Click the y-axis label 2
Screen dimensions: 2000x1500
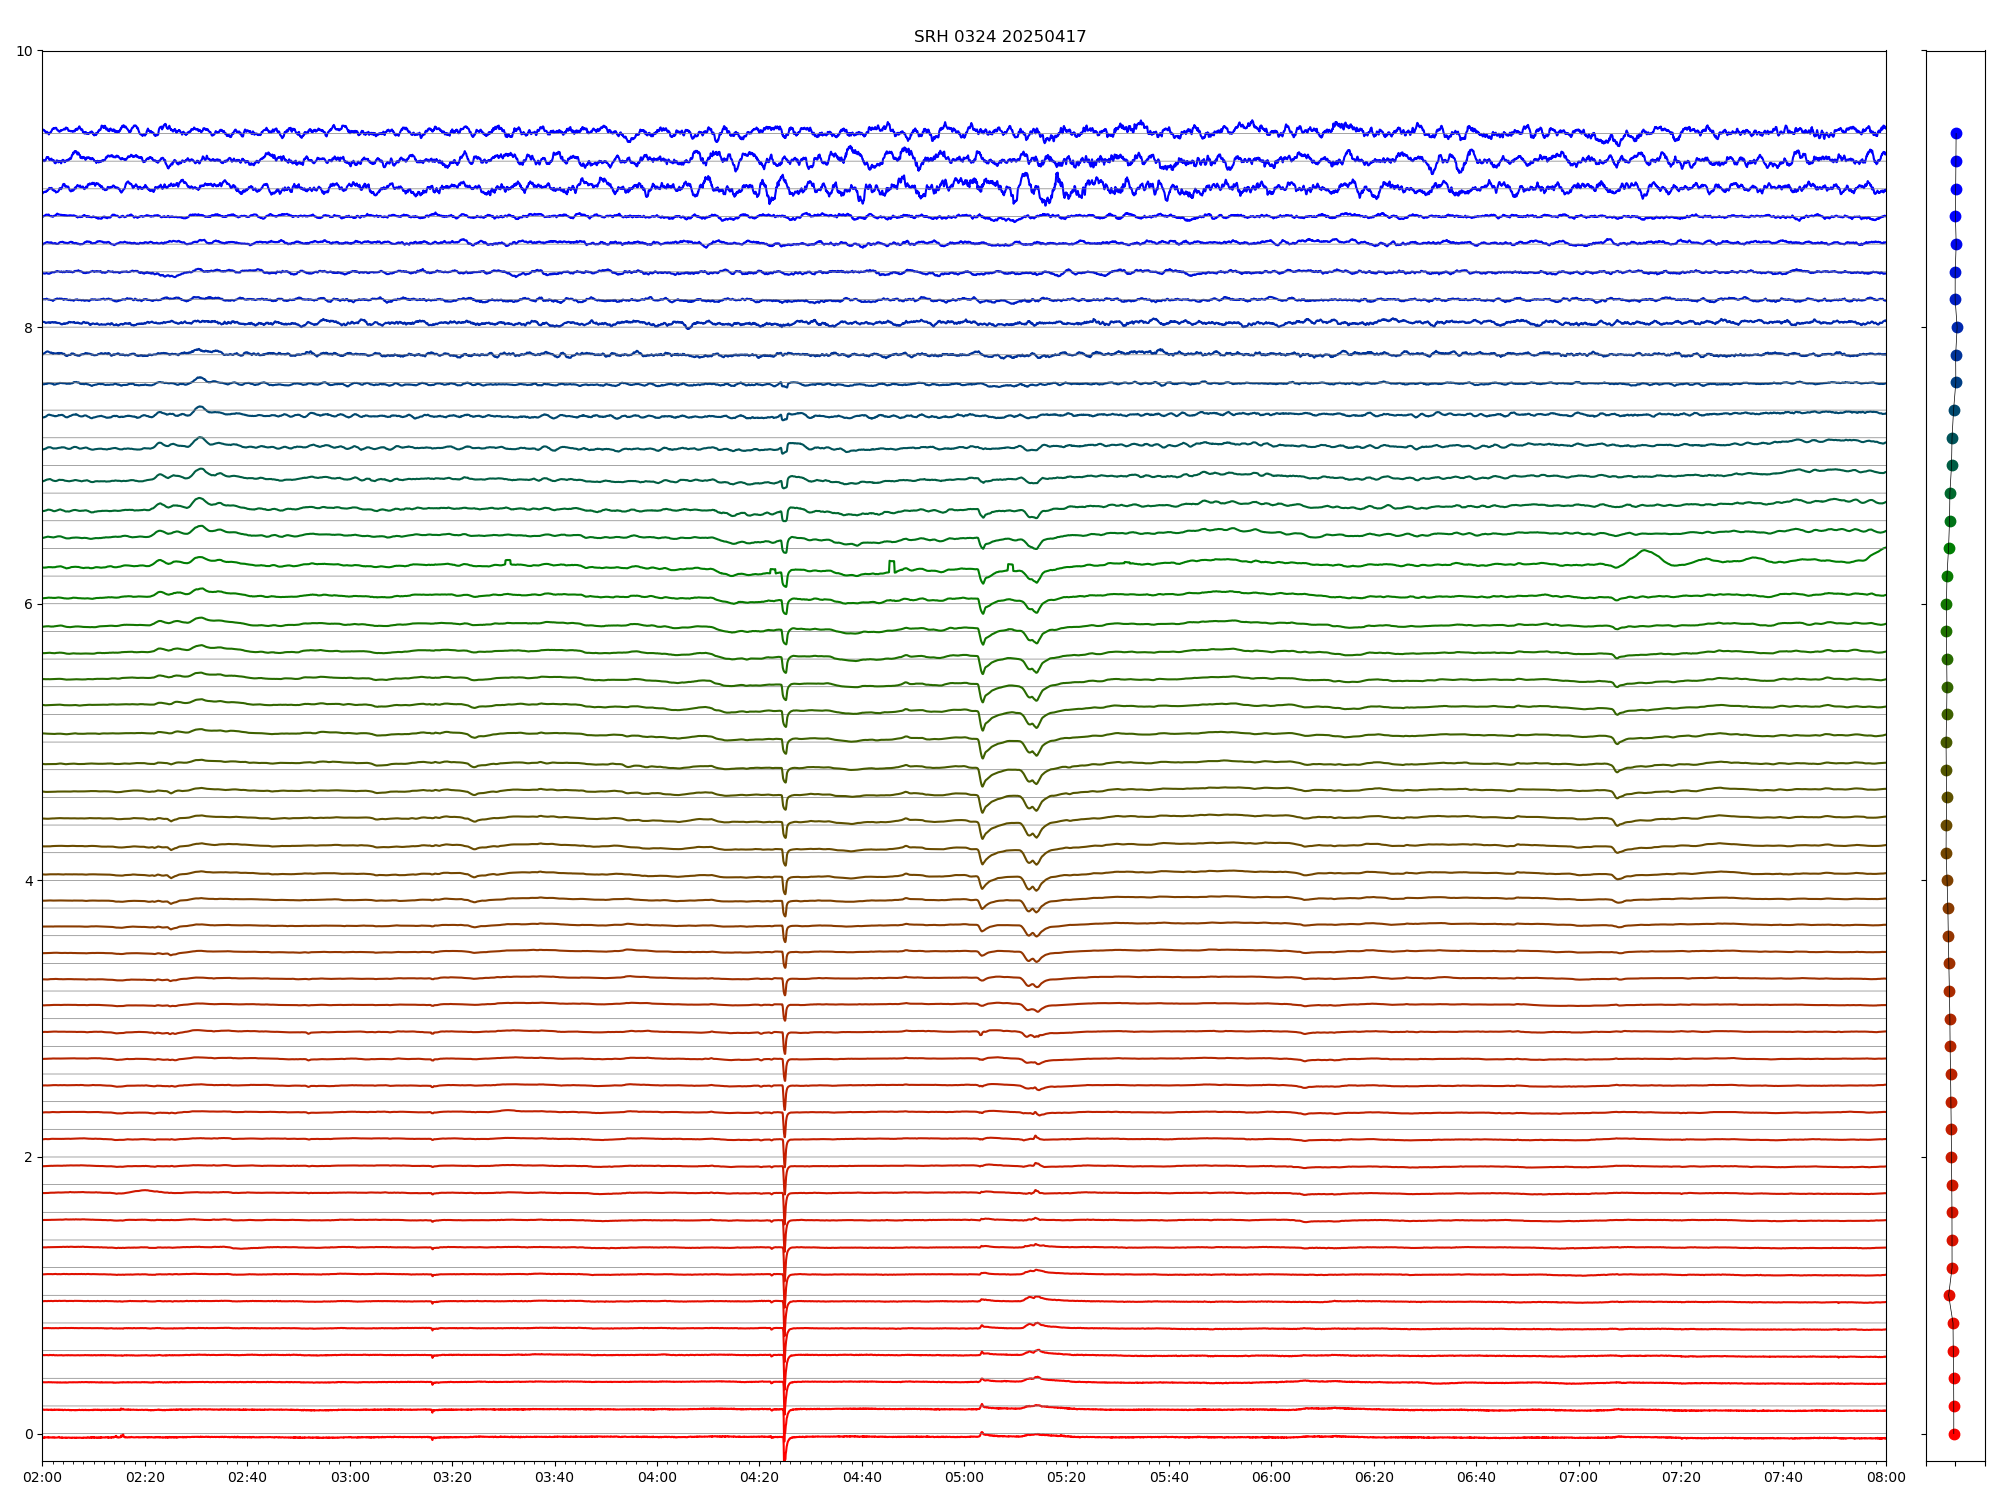tap(28, 1157)
